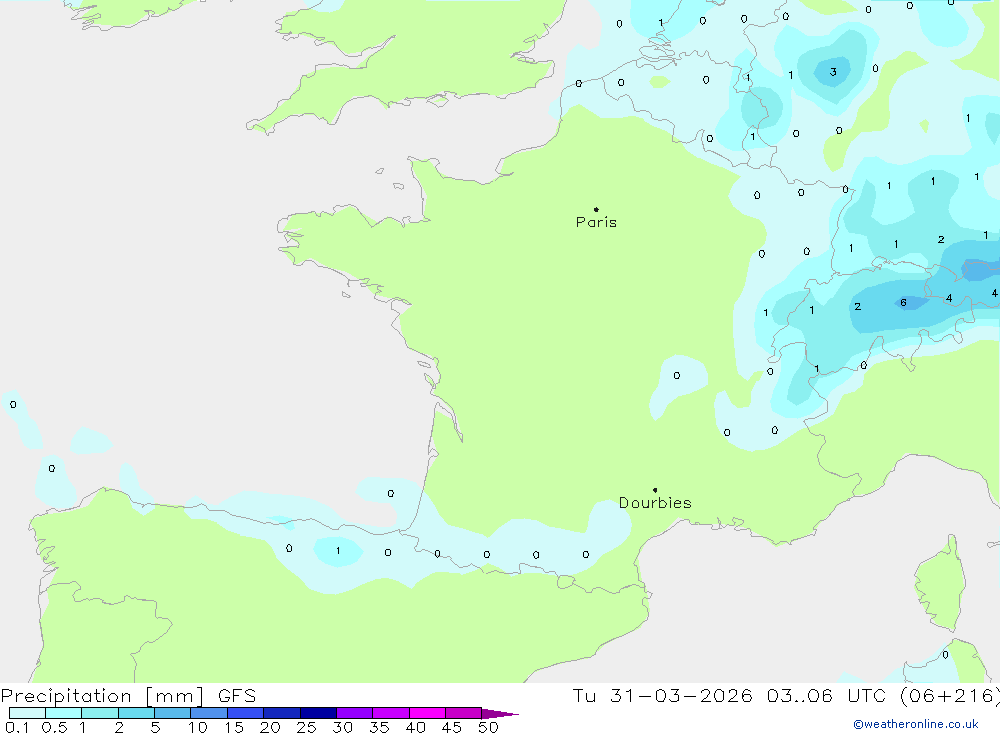Click the over-50 legend arrow tip
1000x733 pixels.
(x=500, y=714)
